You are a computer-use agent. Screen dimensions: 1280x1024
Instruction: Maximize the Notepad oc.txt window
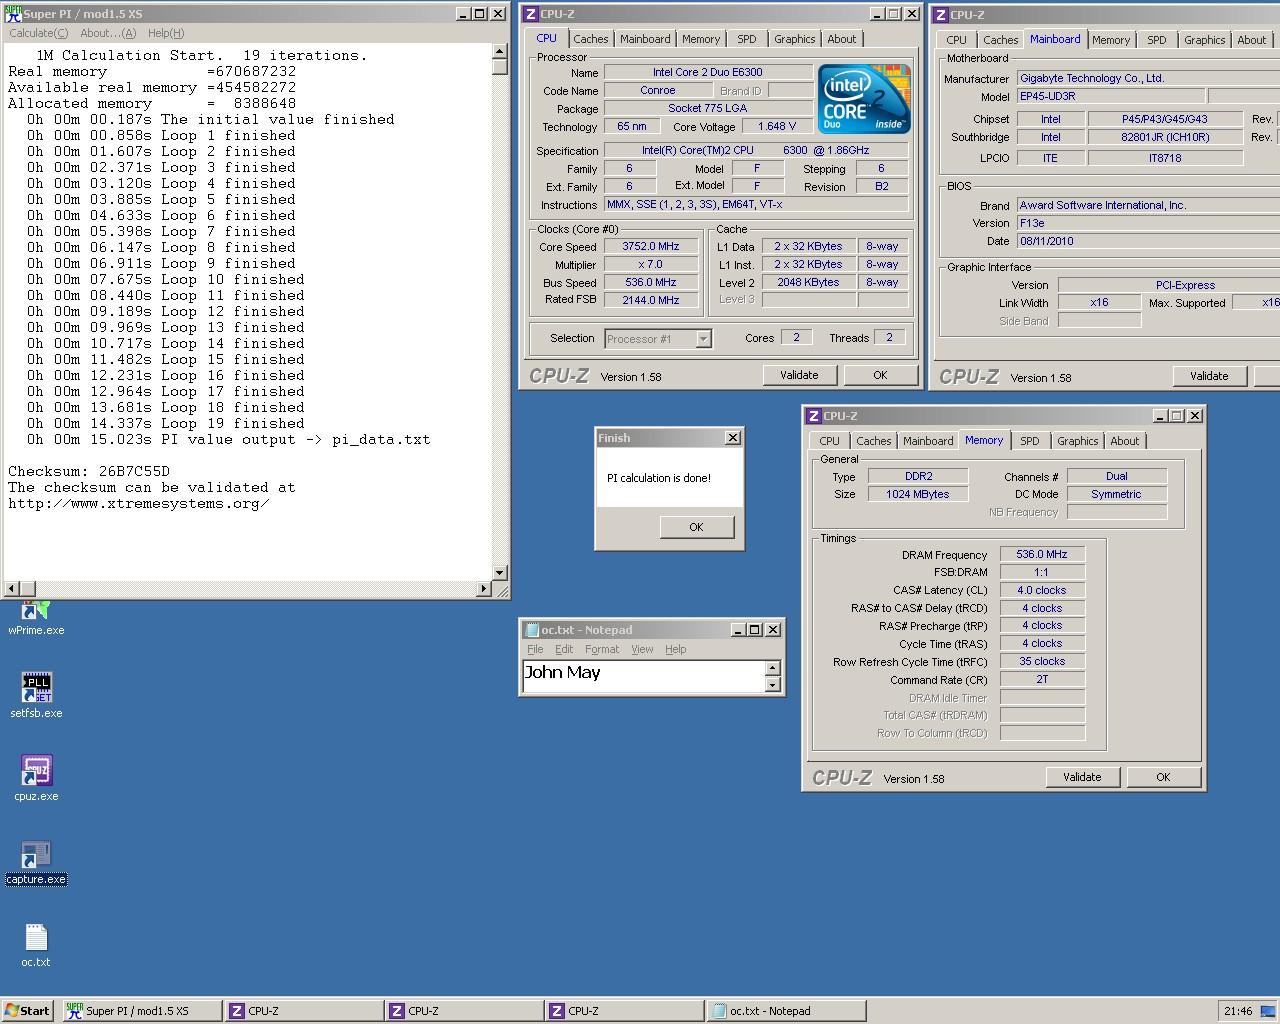point(755,630)
